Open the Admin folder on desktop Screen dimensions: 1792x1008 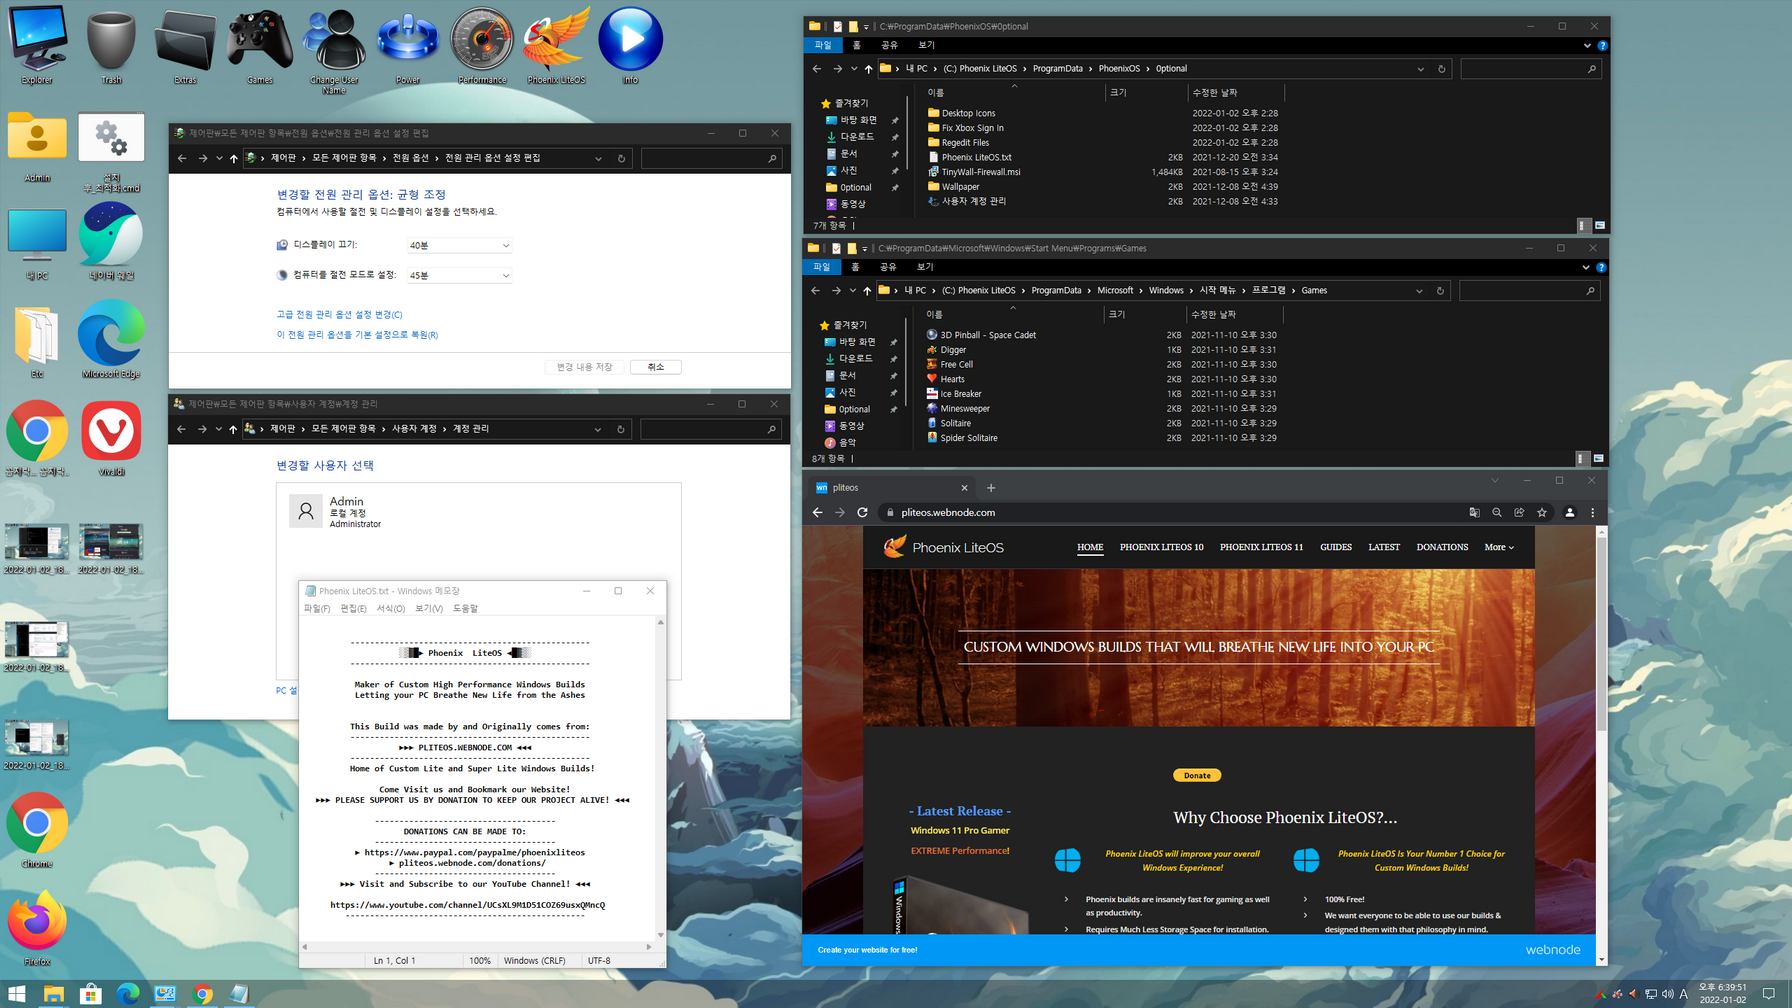[x=37, y=147]
